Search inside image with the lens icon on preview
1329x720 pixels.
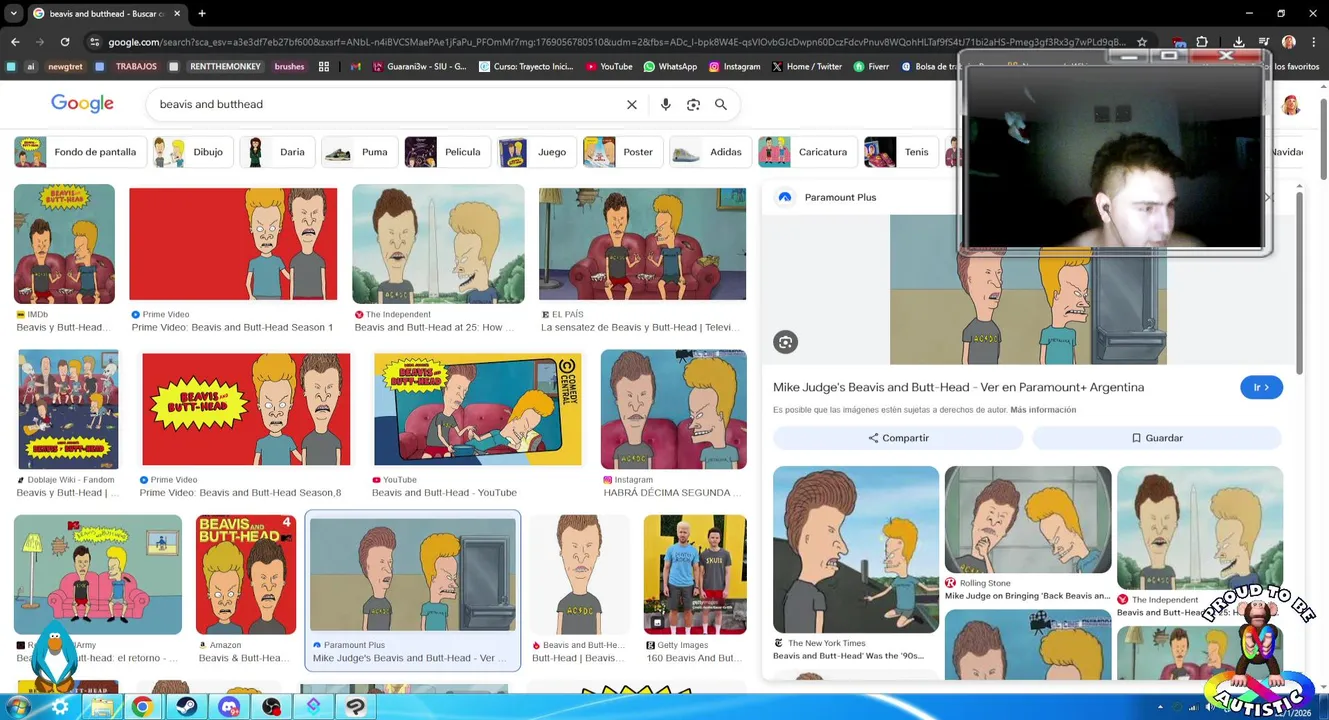click(785, 342)
